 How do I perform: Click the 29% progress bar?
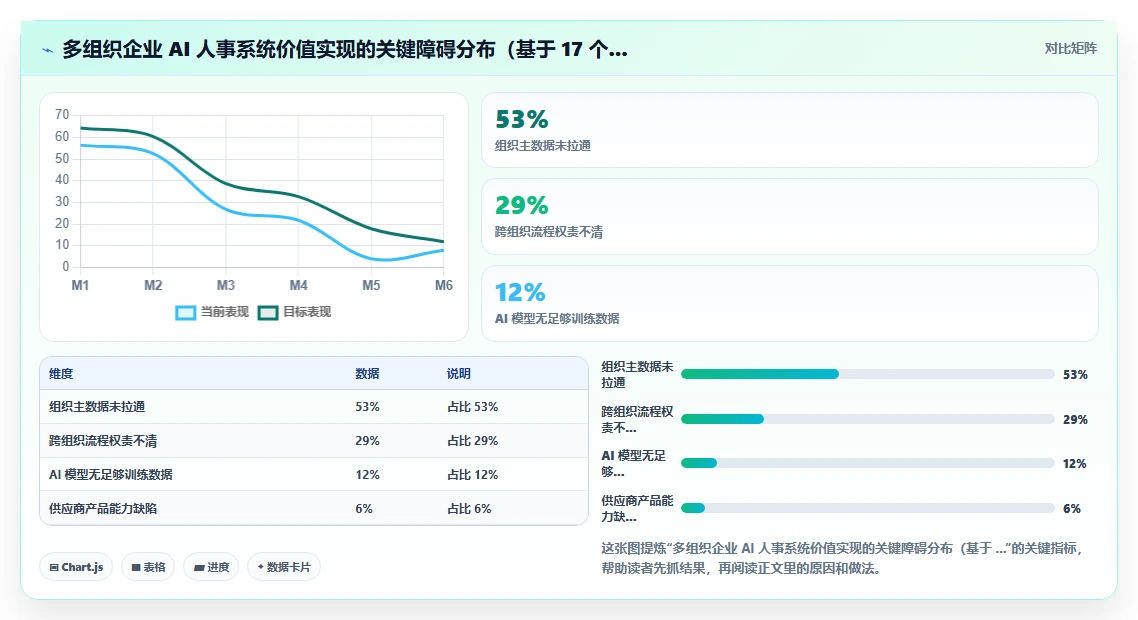tap(867, 420)
